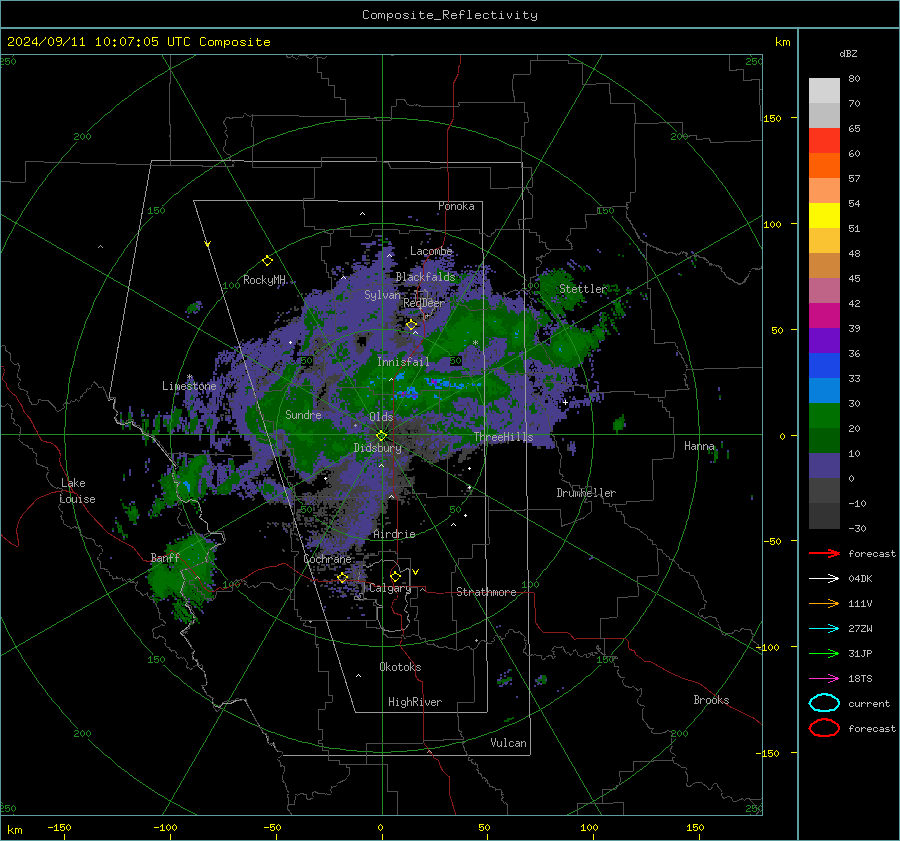Image resolution: width=900 pixels, height=841 pixels.
Task: Click the Strathmore label
Action: 486,592
